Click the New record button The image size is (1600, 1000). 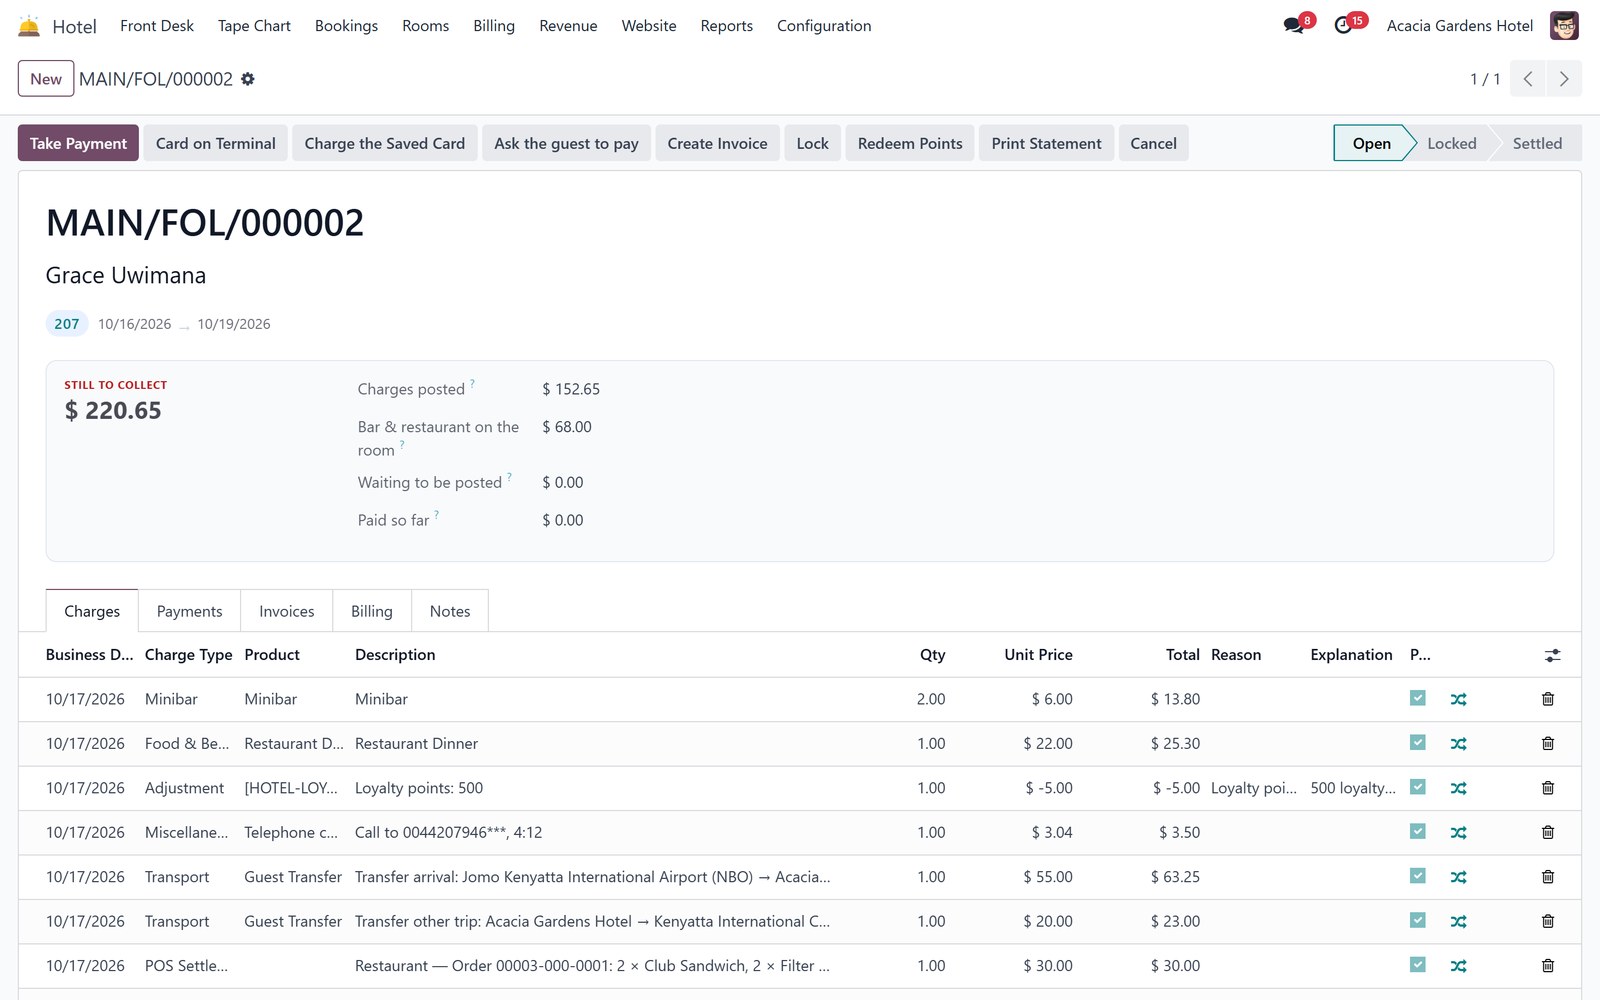click(x=46, y=79)
